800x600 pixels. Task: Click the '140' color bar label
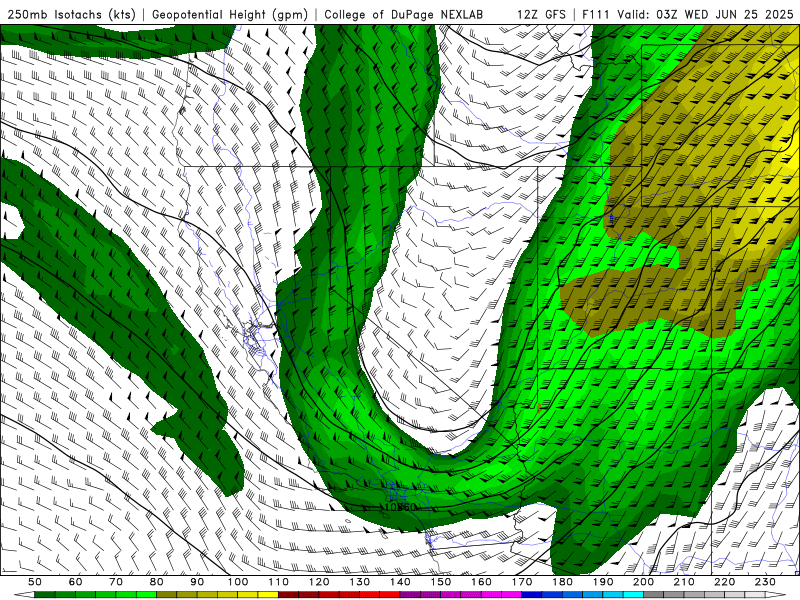pos(400,582)
